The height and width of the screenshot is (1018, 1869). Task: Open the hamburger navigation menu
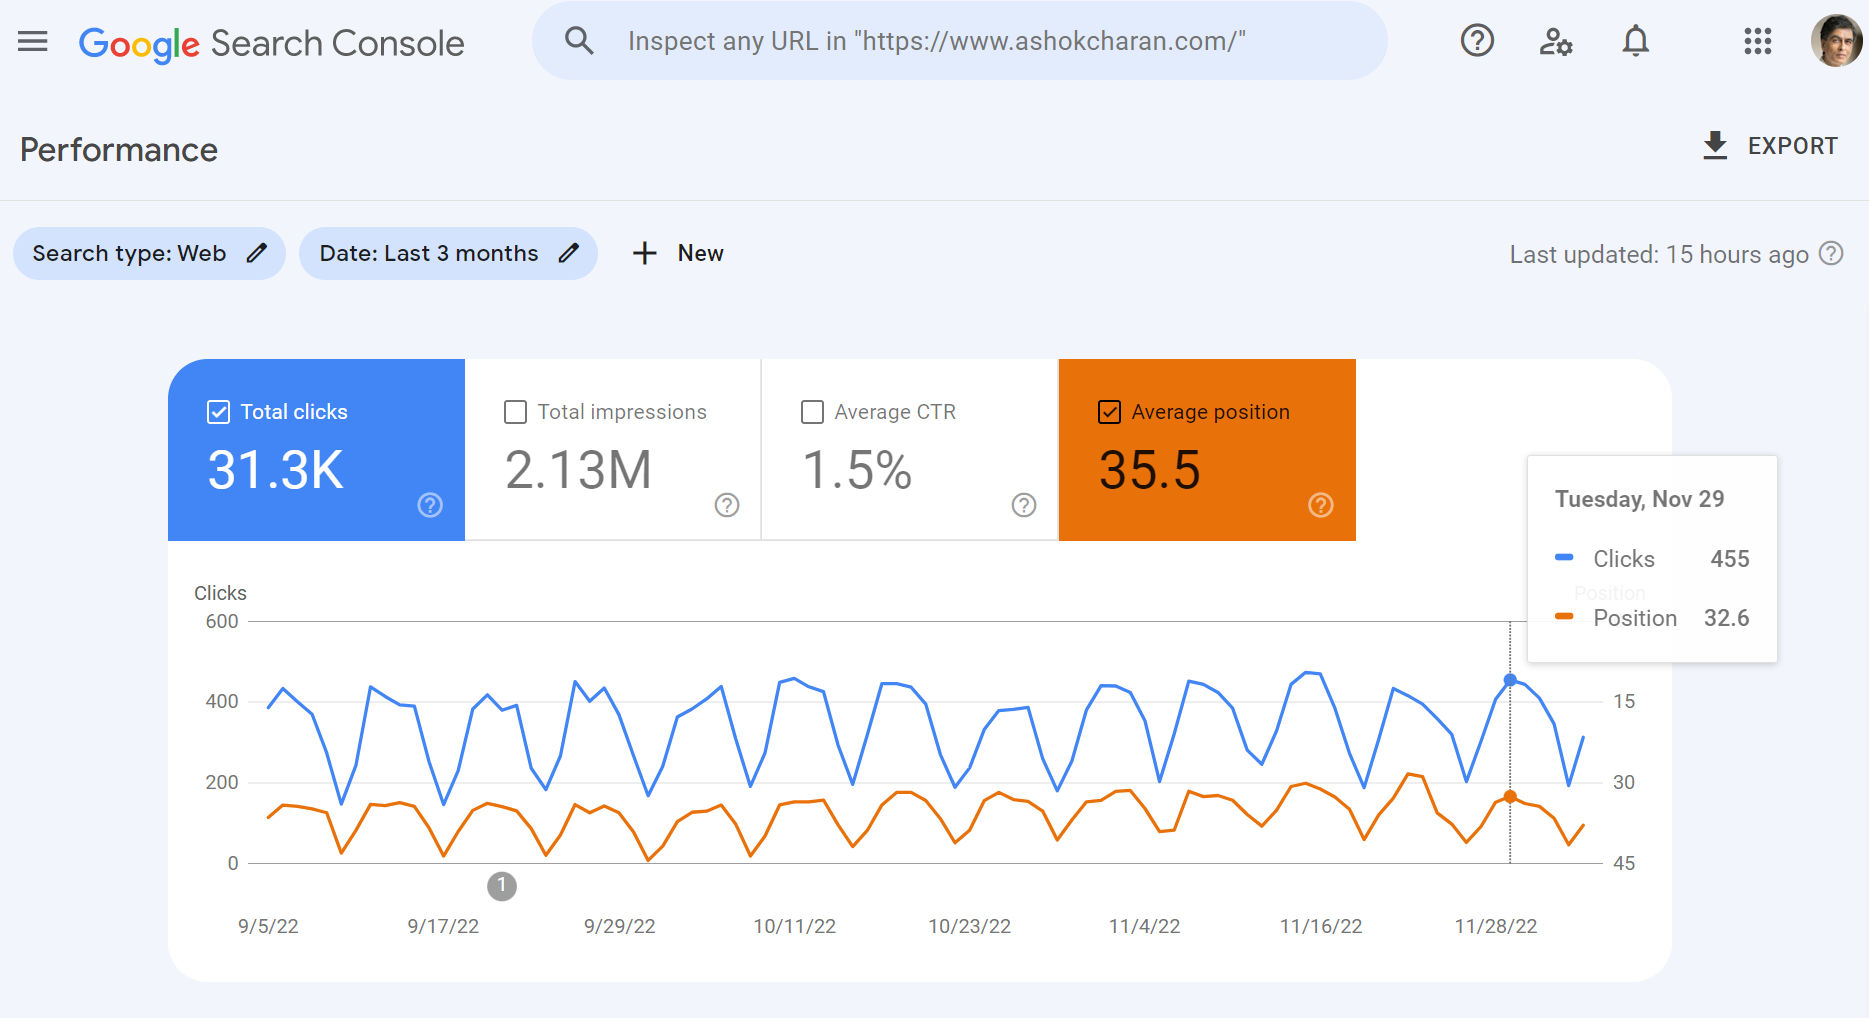click(33, 41)
